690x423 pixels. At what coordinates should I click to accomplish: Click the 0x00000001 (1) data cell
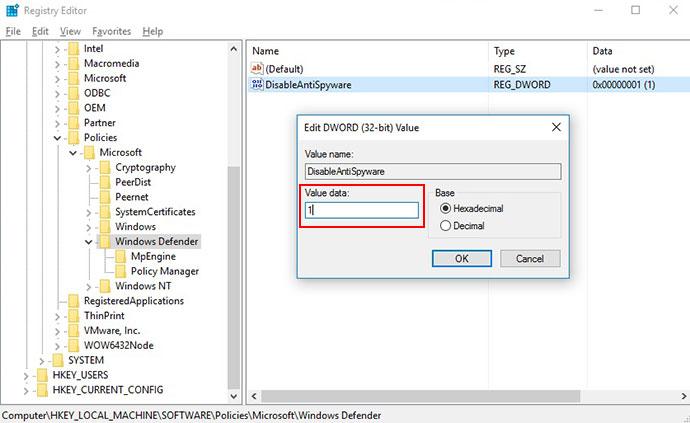point(624,85)
